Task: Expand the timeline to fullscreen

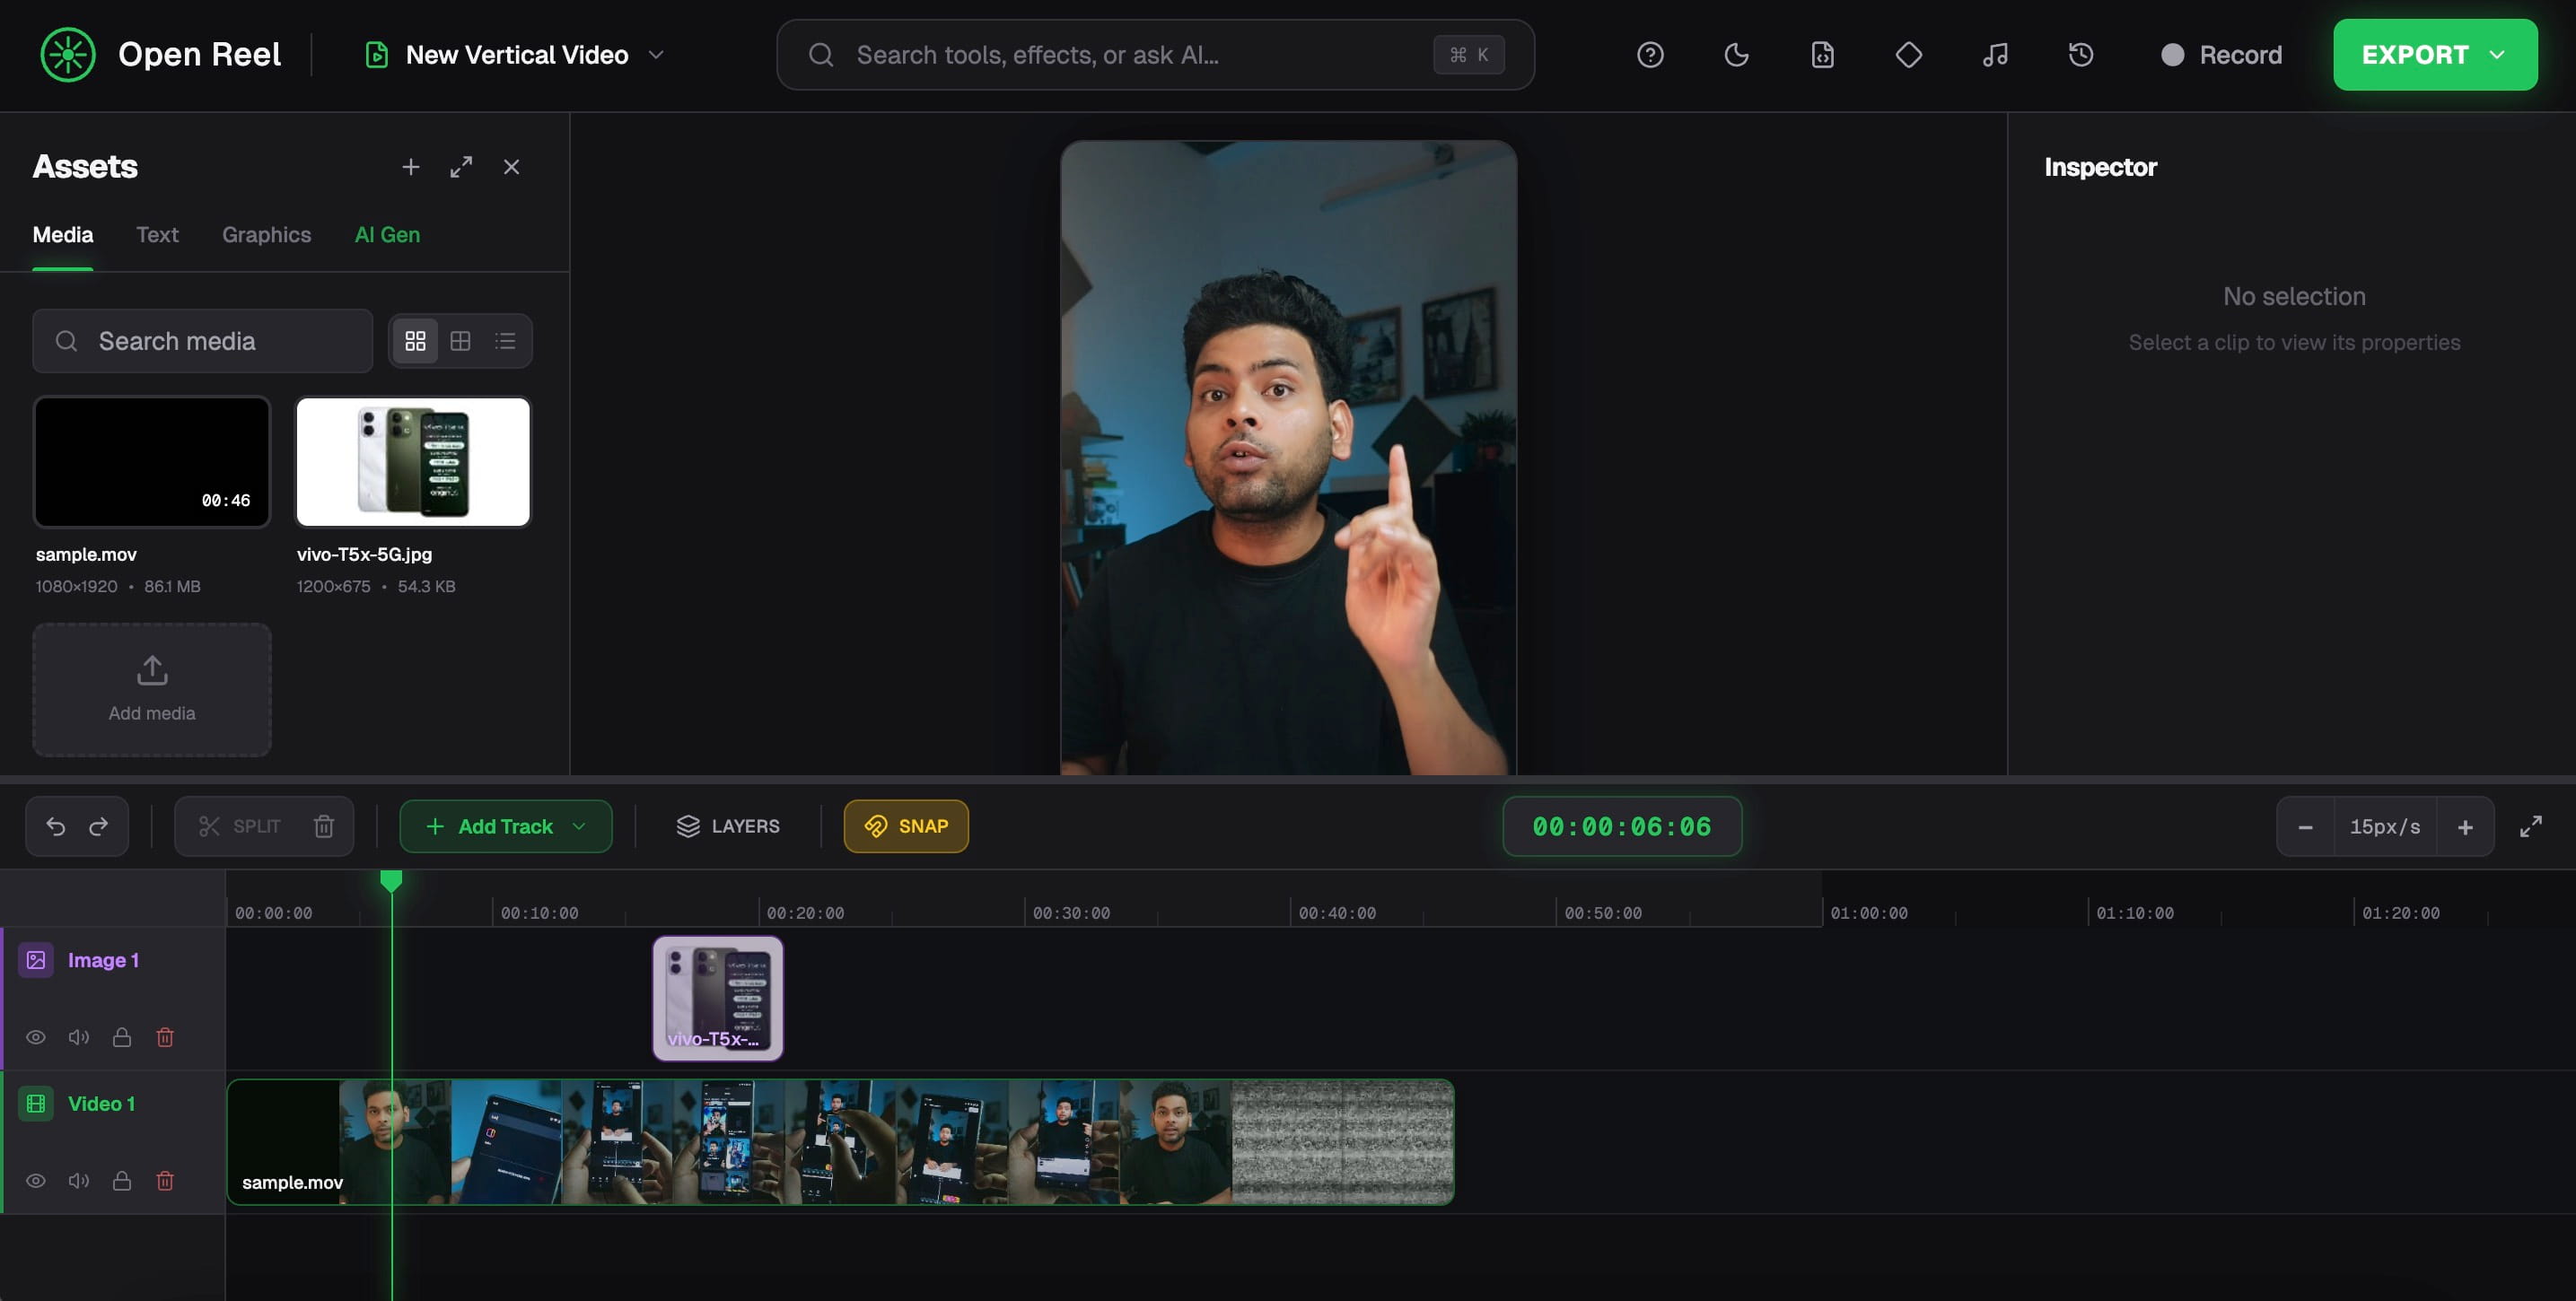Action: click(2530, 826)
